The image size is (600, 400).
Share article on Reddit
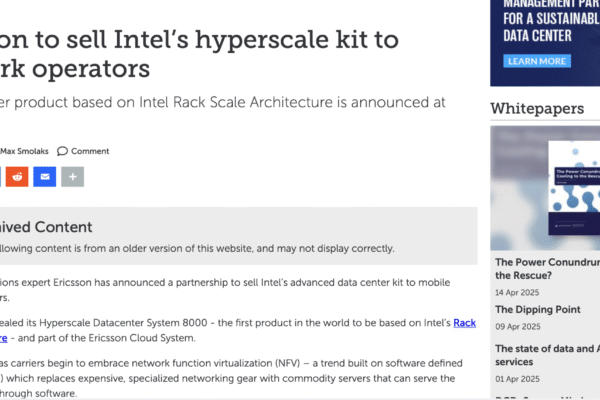click(17, 176)
